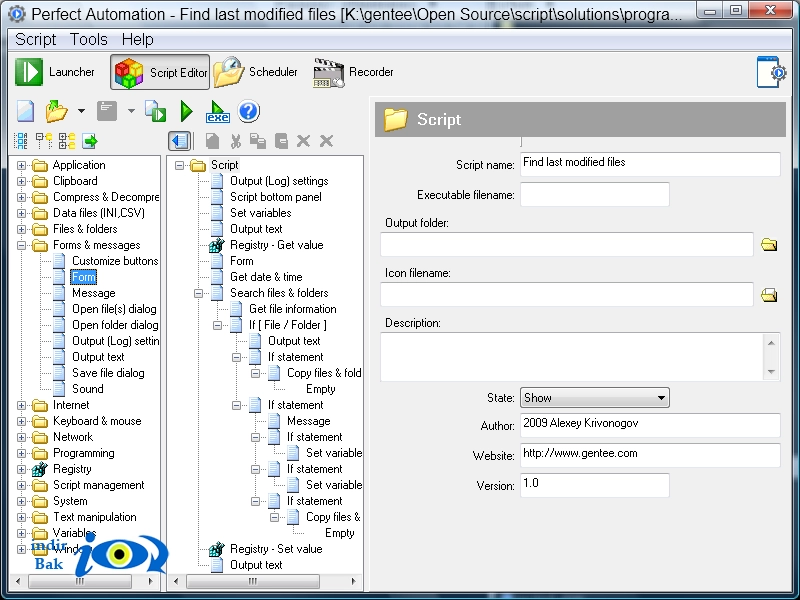Run the script with the green play arrow
Screen dimensions: 800x600
[x=187, y=111]
